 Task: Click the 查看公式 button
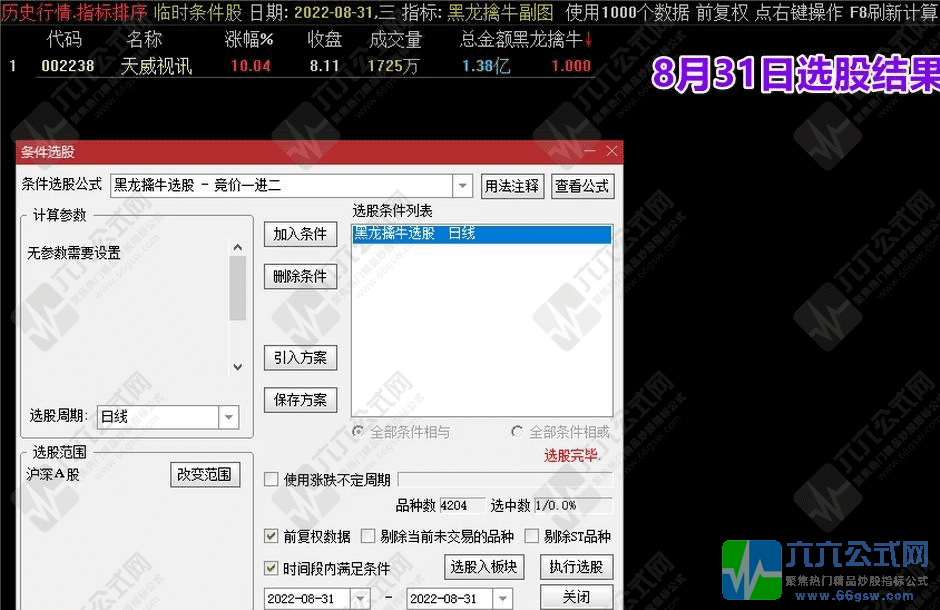coord(582,186)
